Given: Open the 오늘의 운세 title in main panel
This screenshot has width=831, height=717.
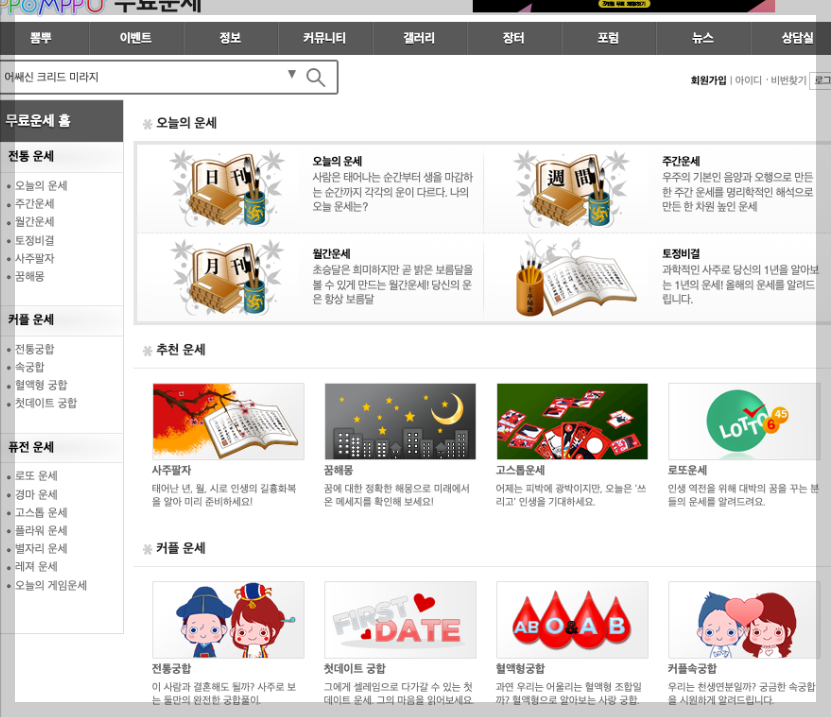Looking at the screenshot, I should coord(337,161).
